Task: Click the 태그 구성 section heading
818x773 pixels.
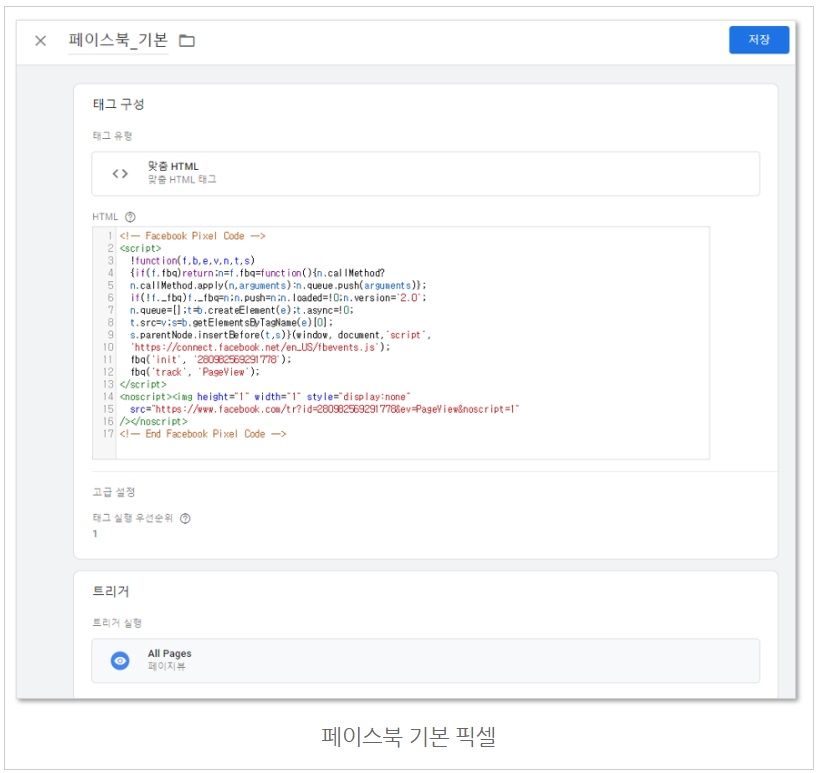Action: pyautogui.click(x=118, y=104)
